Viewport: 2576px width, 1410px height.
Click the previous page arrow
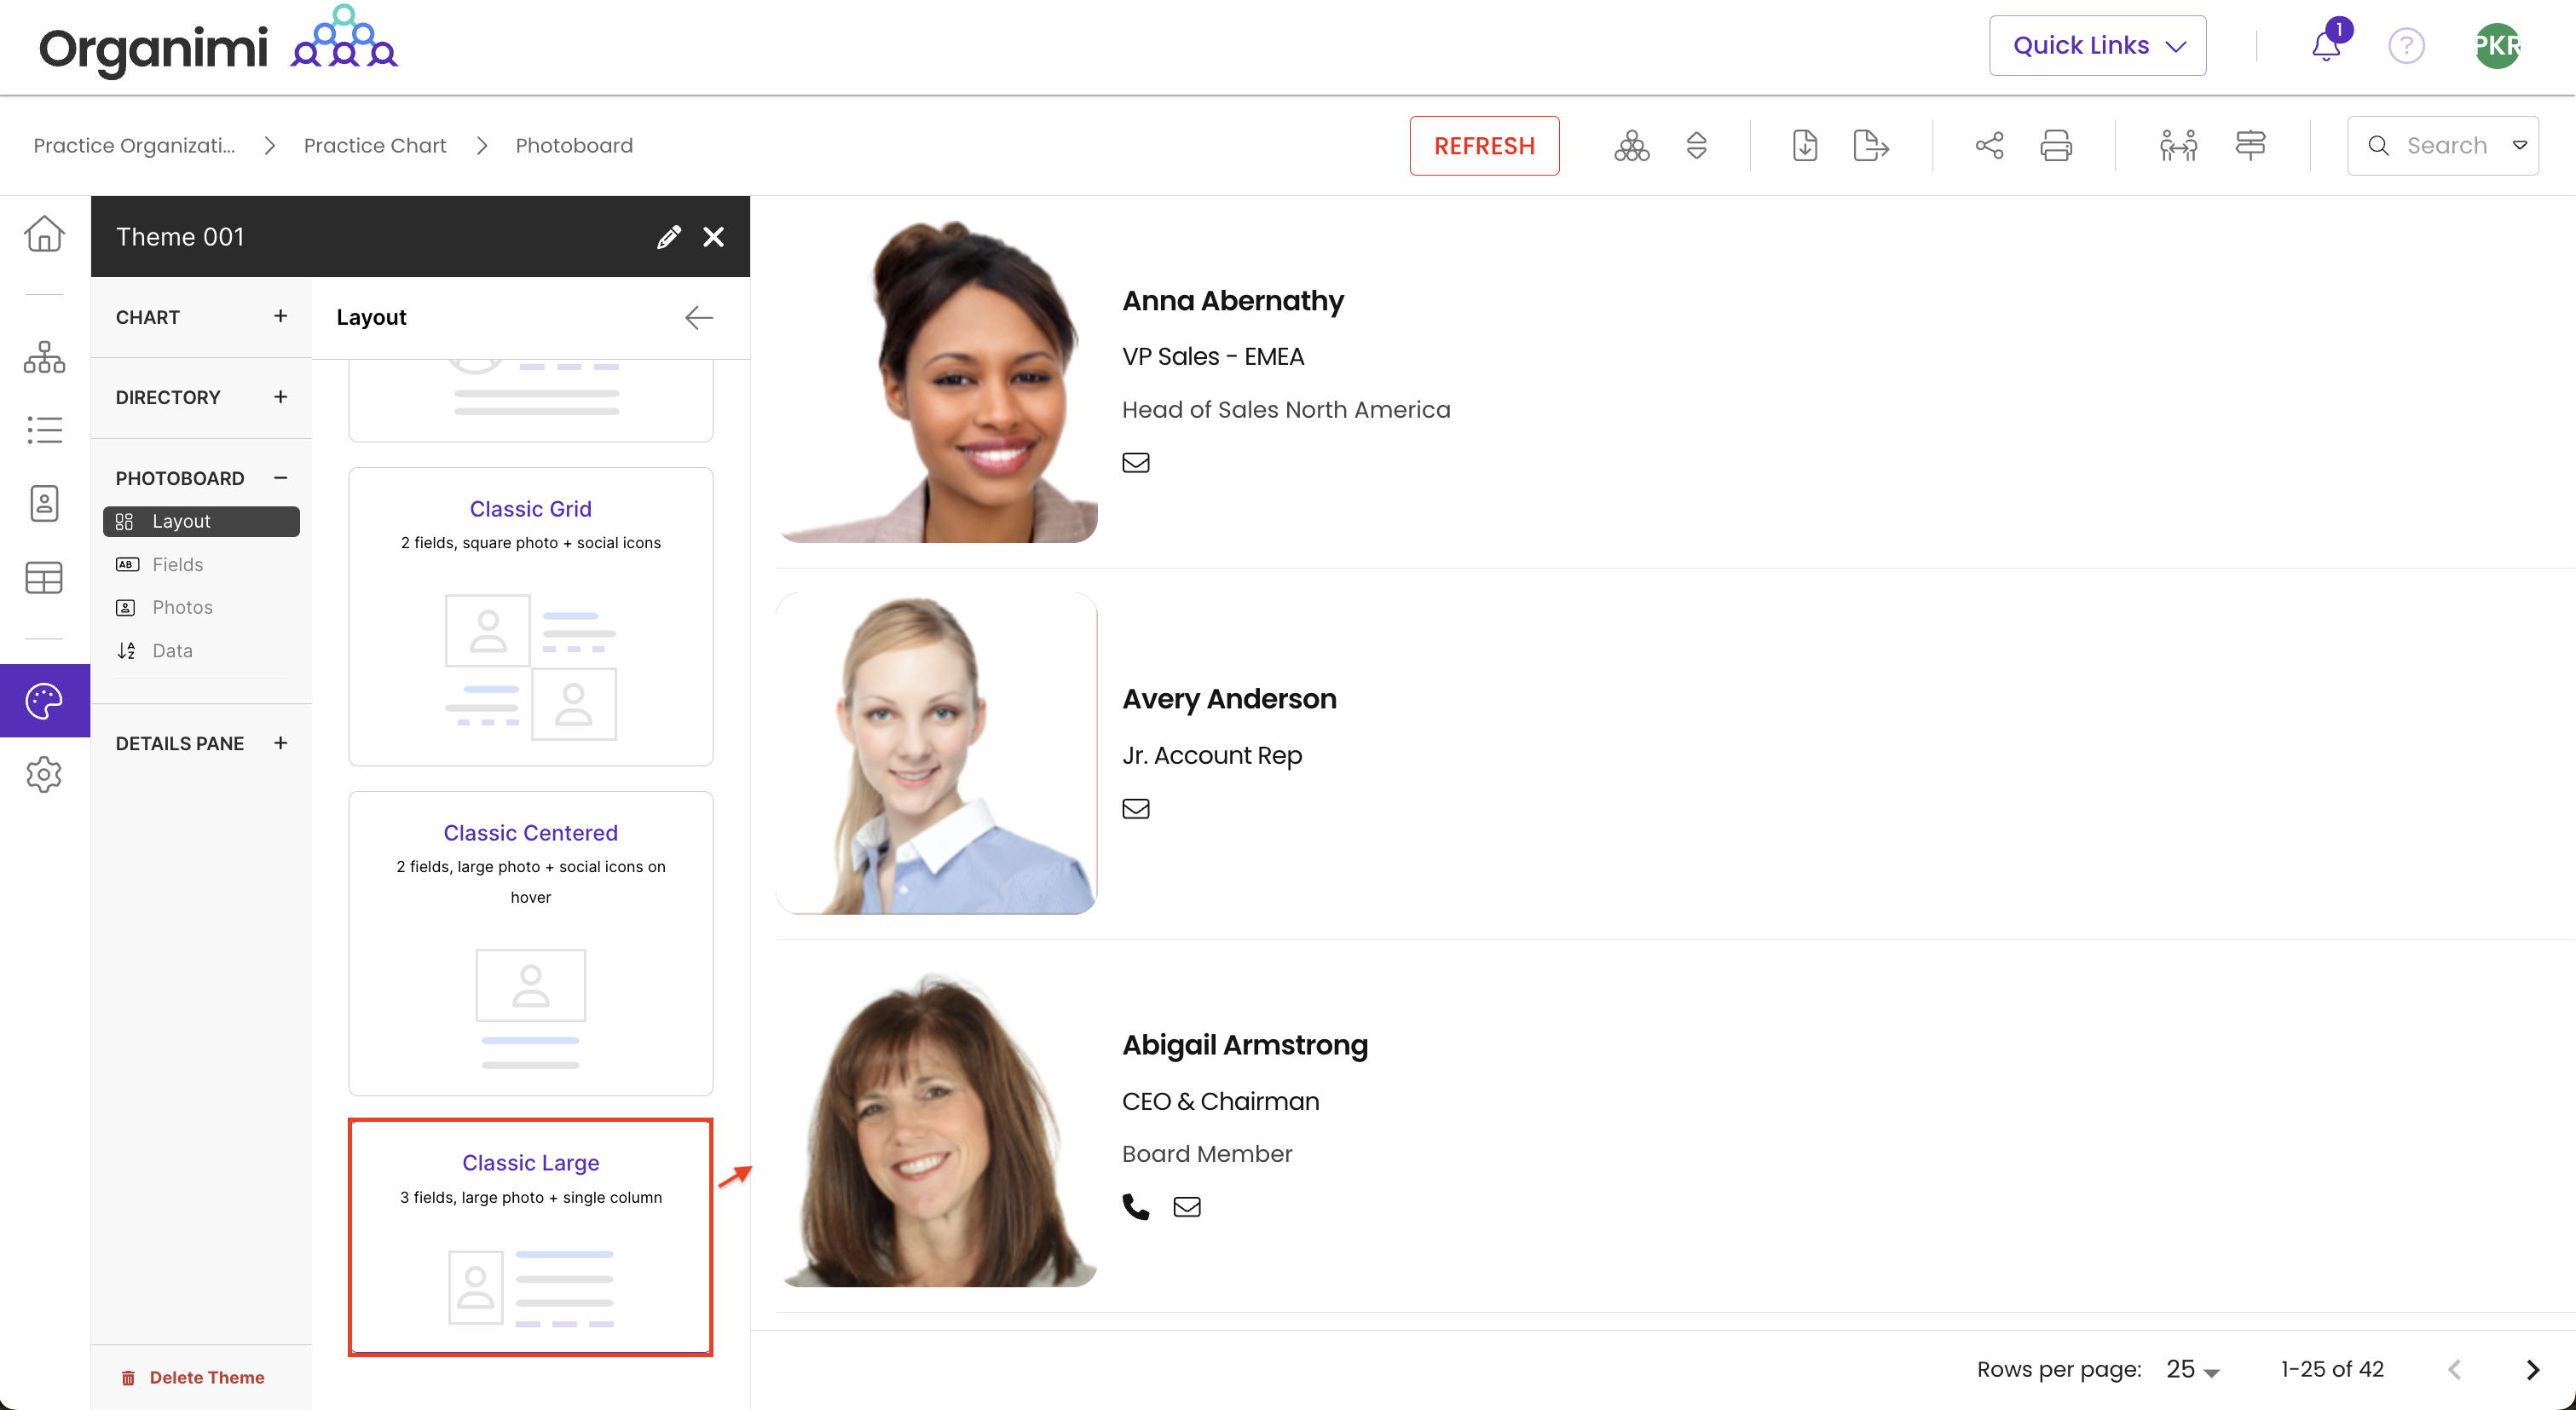point(2454,1370)
